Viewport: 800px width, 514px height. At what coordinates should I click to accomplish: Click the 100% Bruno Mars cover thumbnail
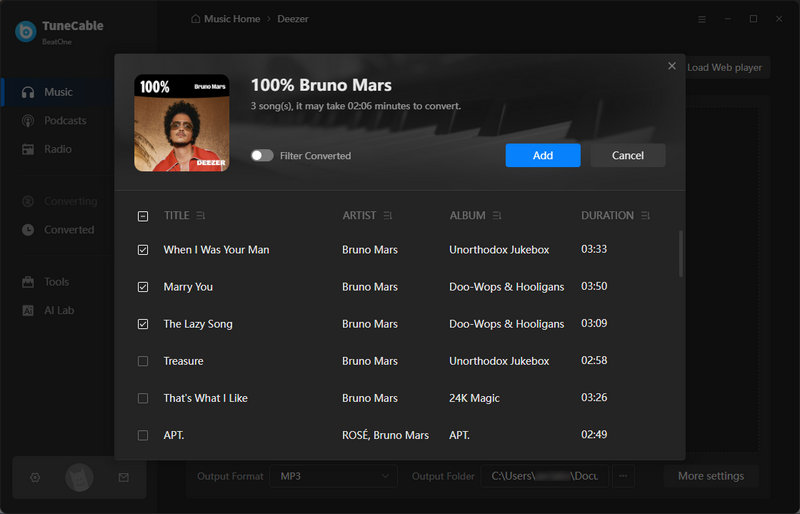point(182,123)
